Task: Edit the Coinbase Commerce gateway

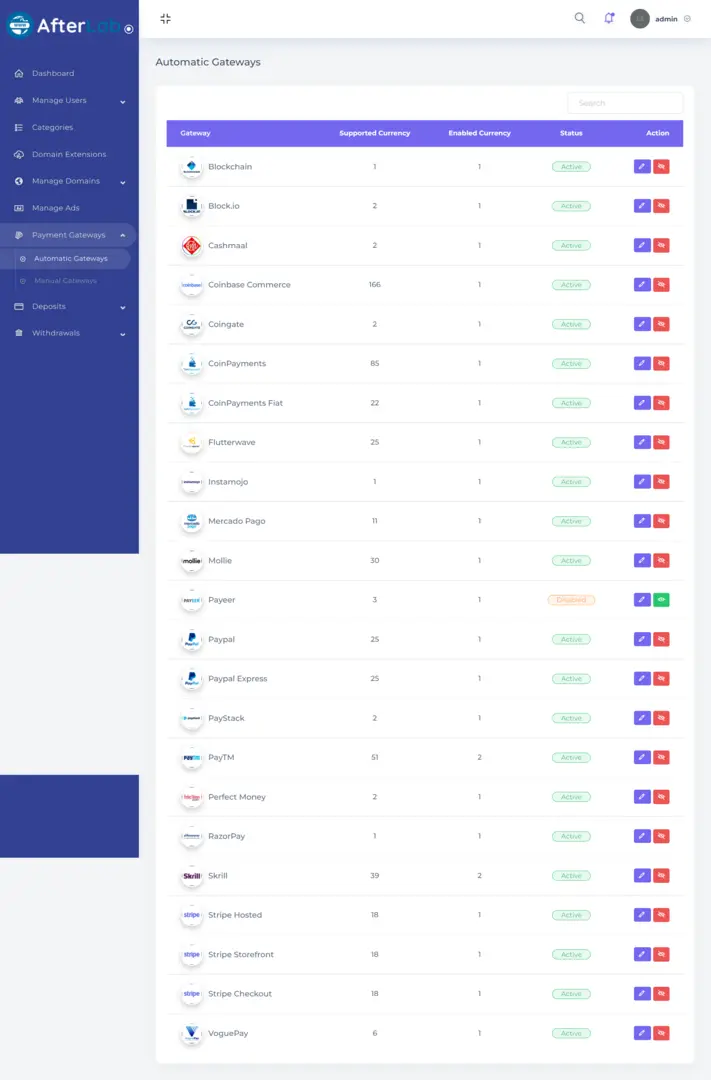Action: pos(642,284)
